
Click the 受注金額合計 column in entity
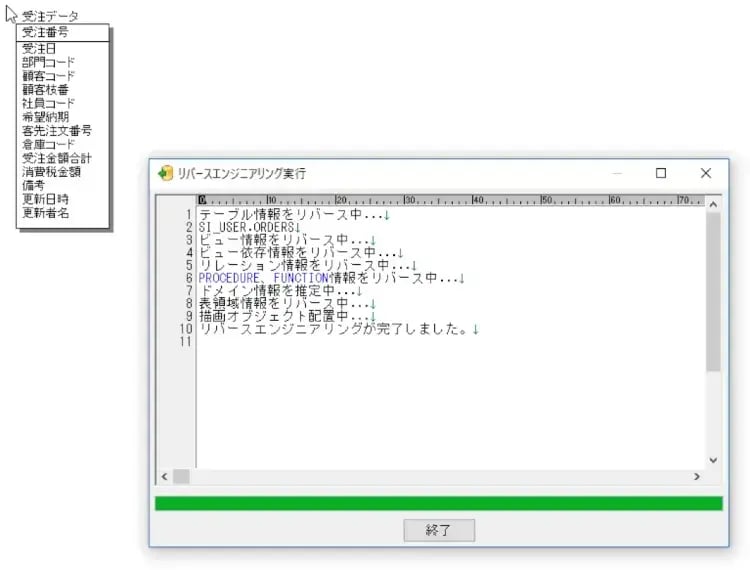coord(57,158)
